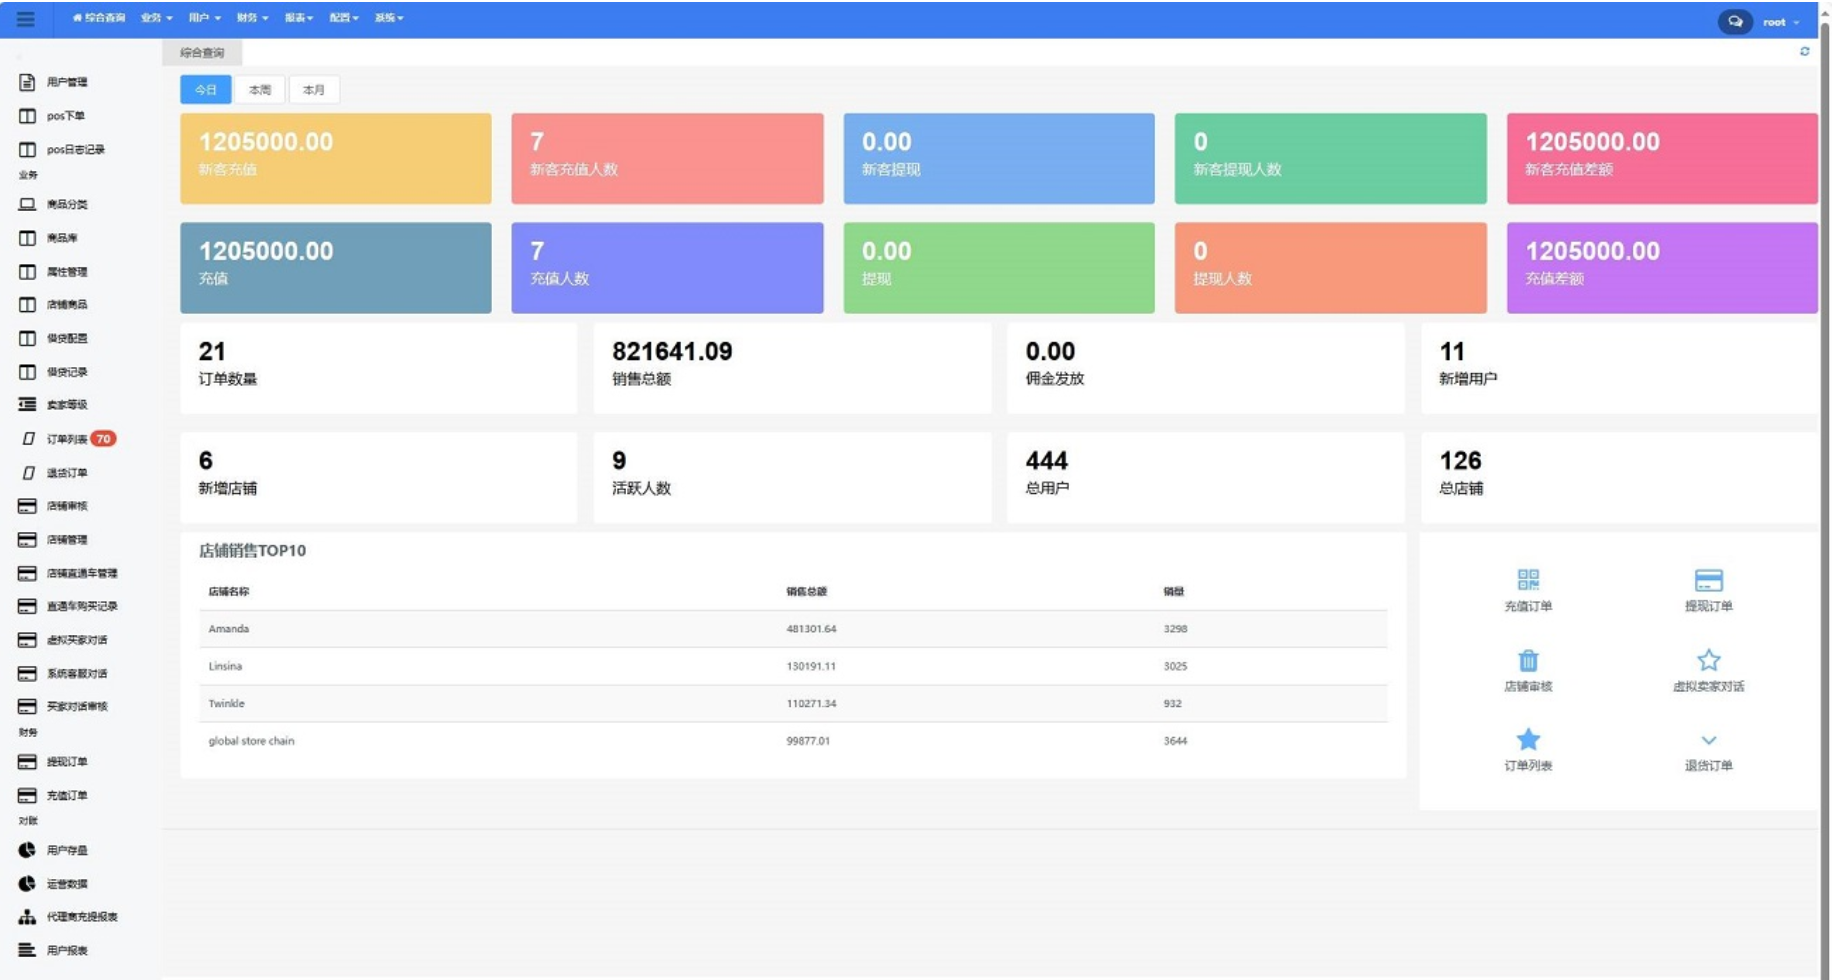Go to 用户管理 in the sidebar
This screenshot has width=1836, height=980.
[66, 82]
